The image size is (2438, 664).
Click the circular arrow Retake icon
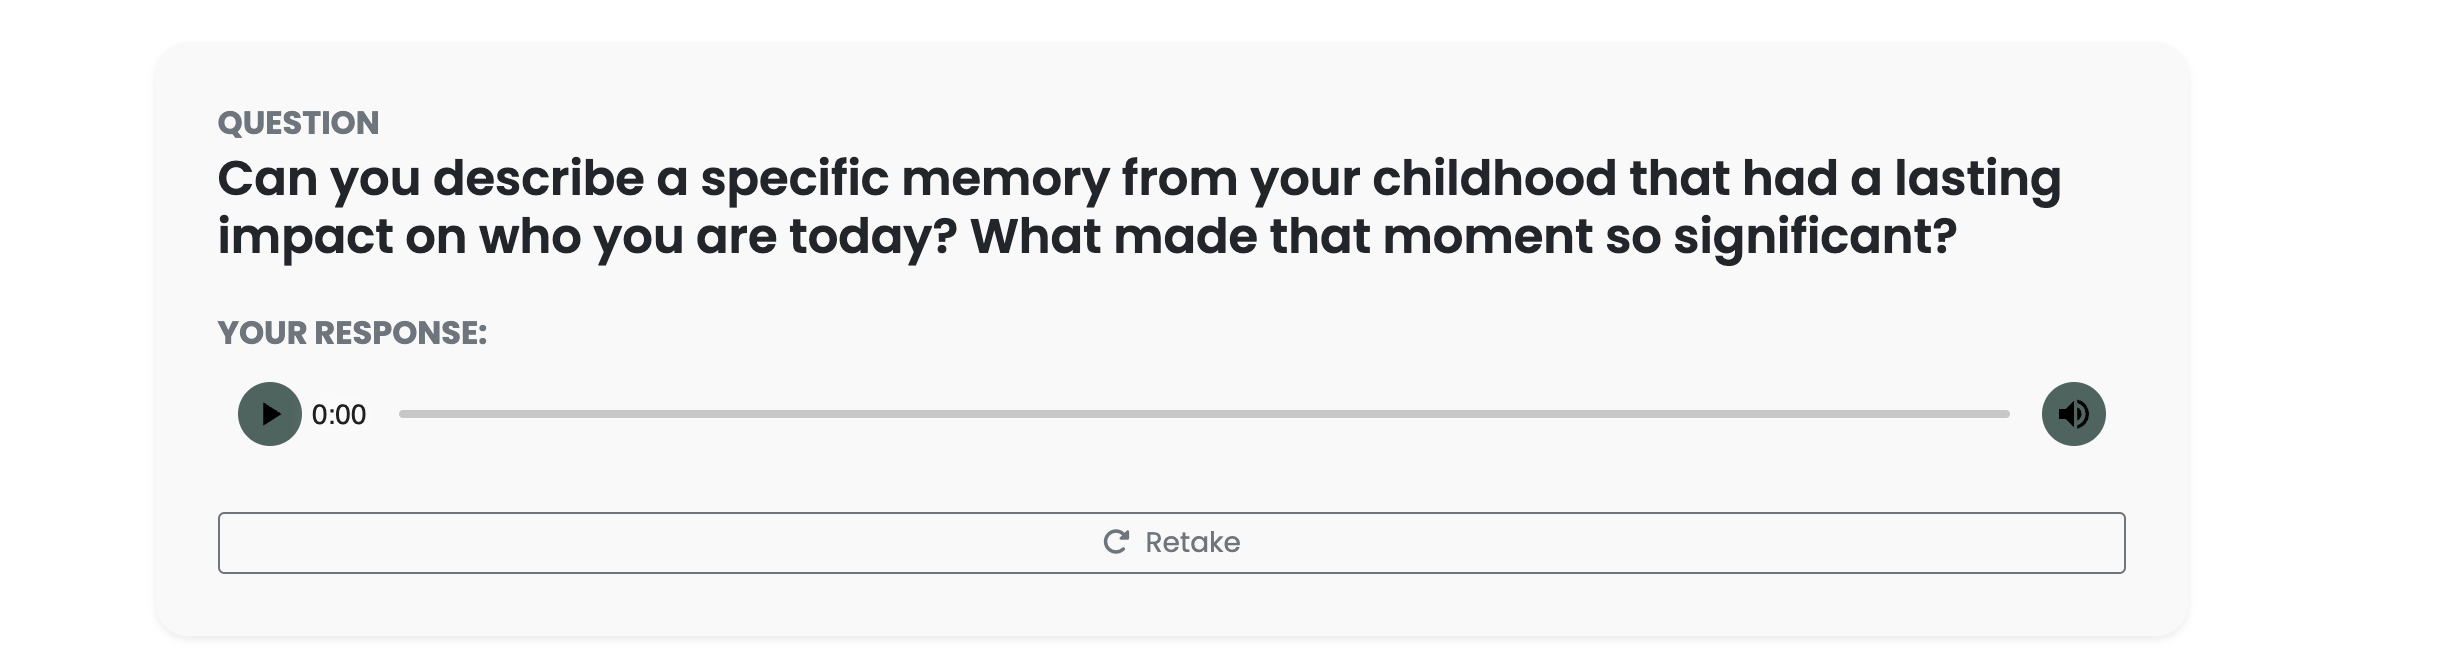tap(1116, 542)
